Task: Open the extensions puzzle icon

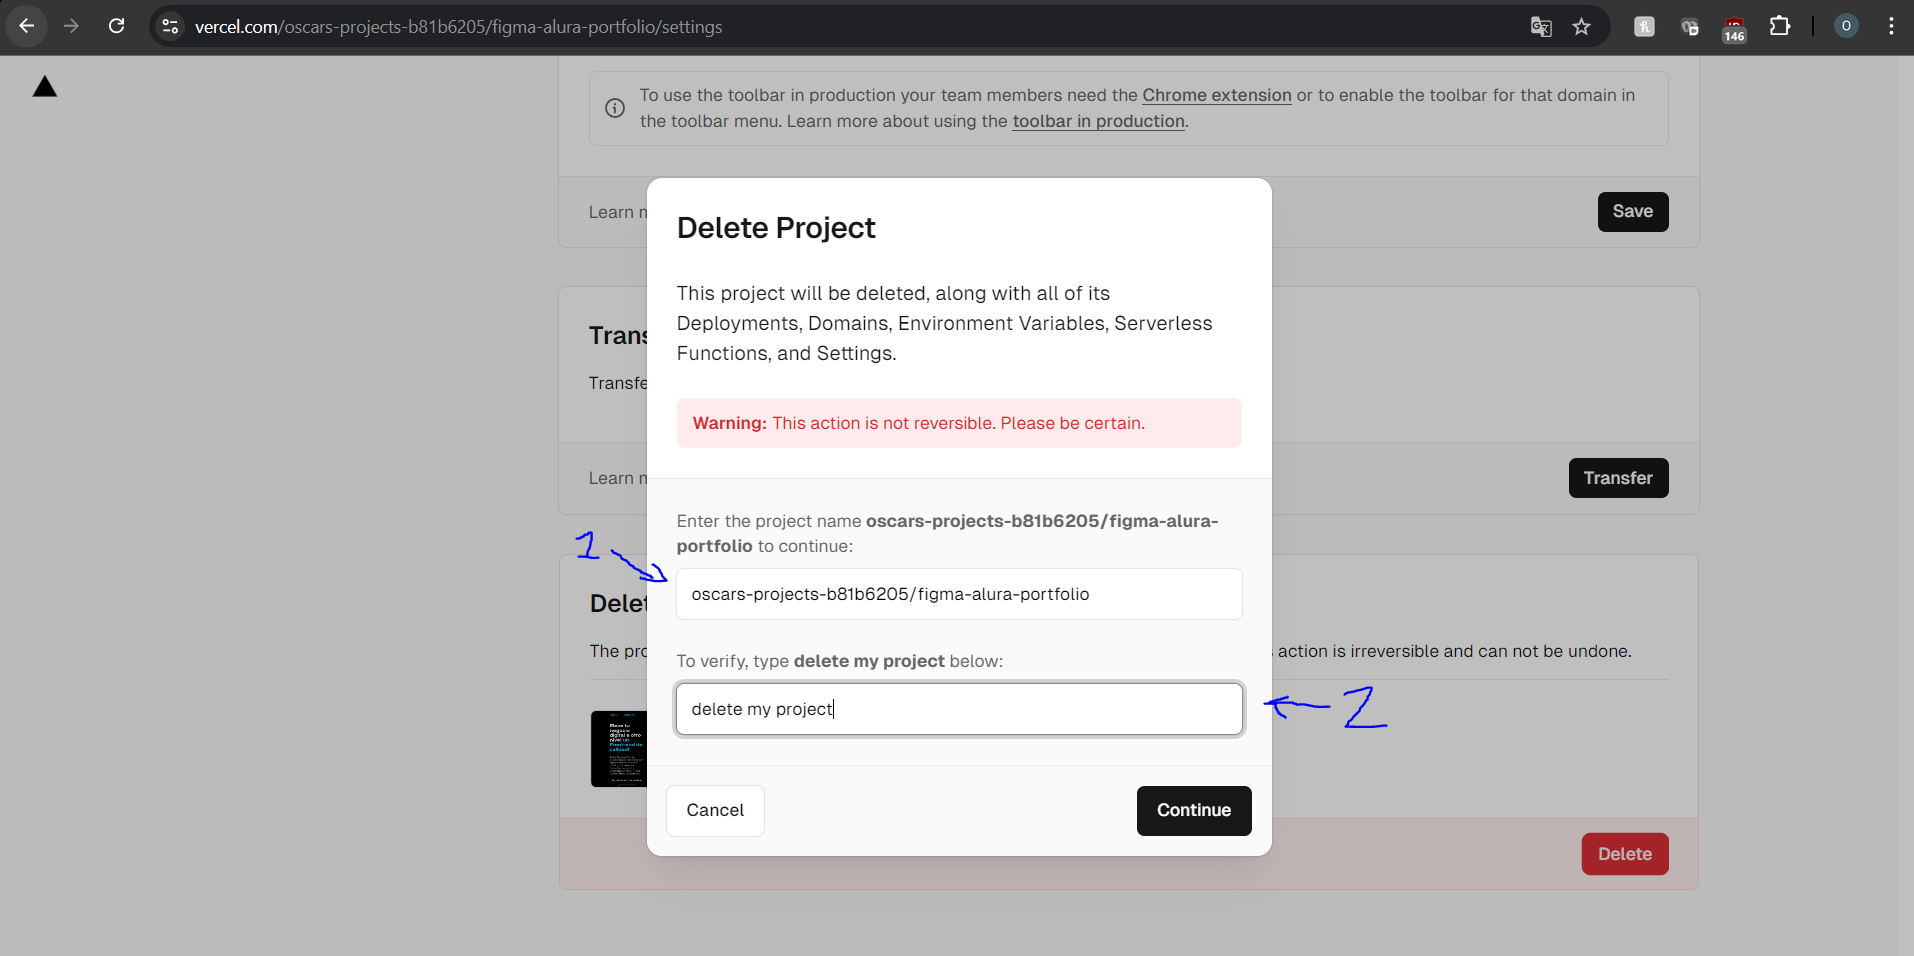Action: [x=1780, y=27]
